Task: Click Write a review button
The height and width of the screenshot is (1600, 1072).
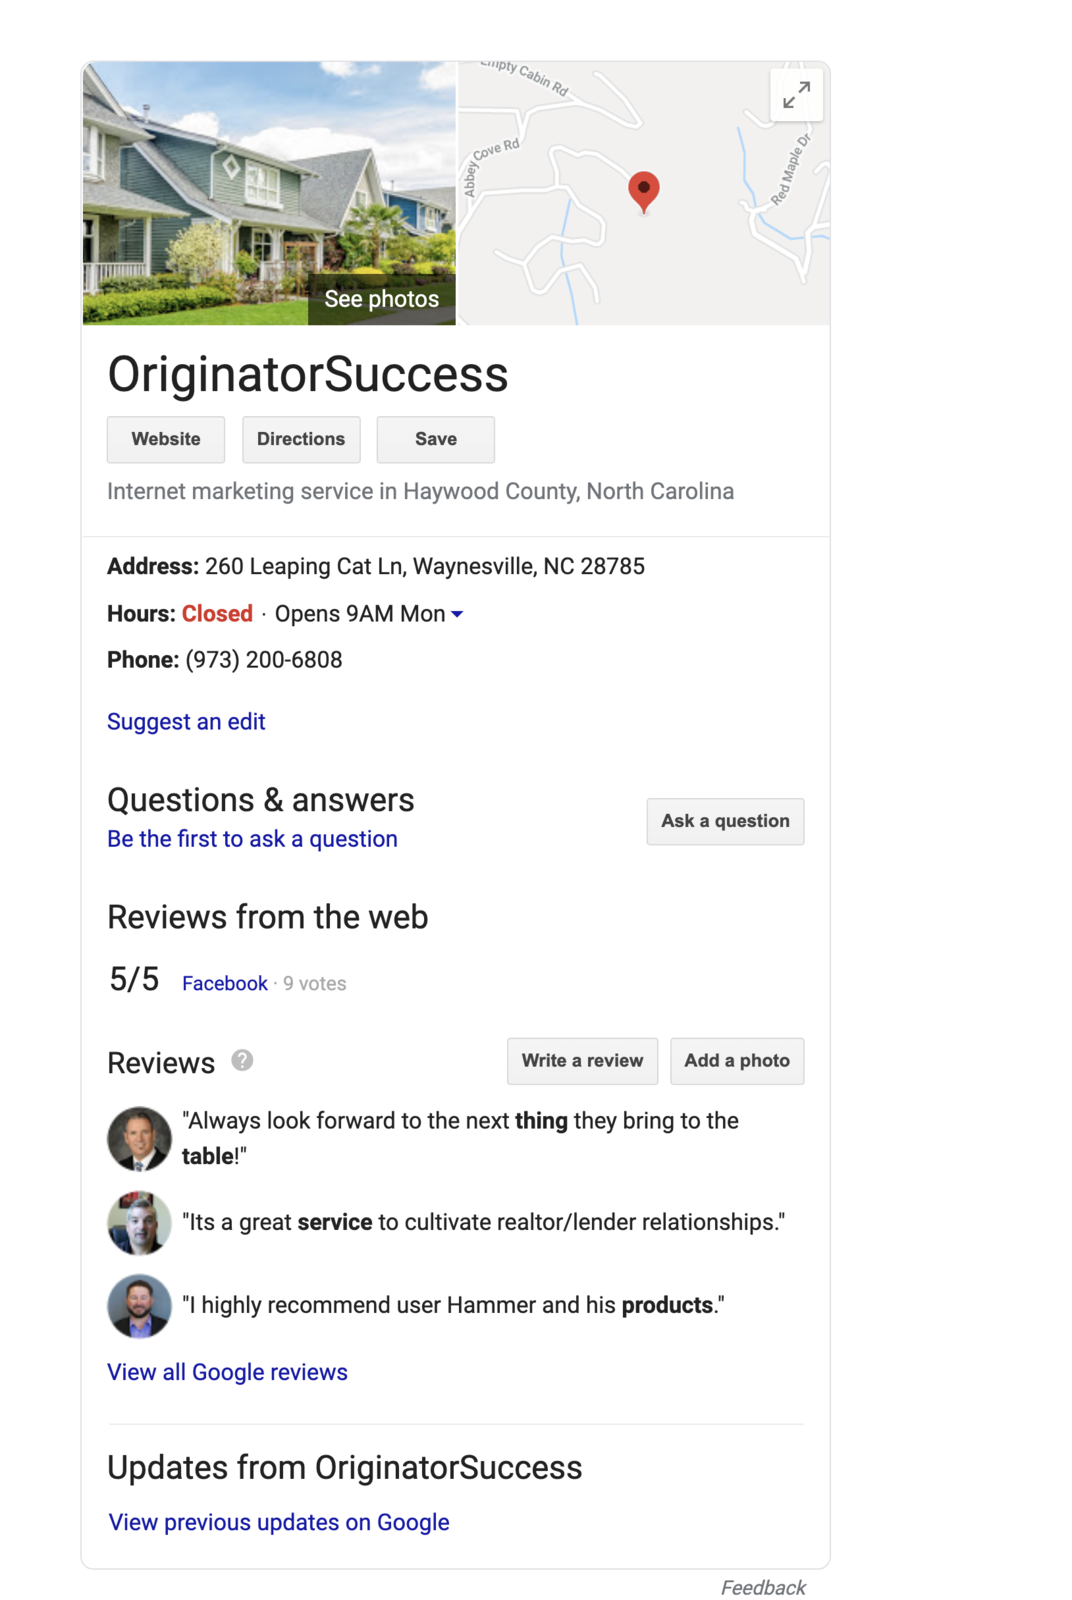Action: click(582, 1061)
